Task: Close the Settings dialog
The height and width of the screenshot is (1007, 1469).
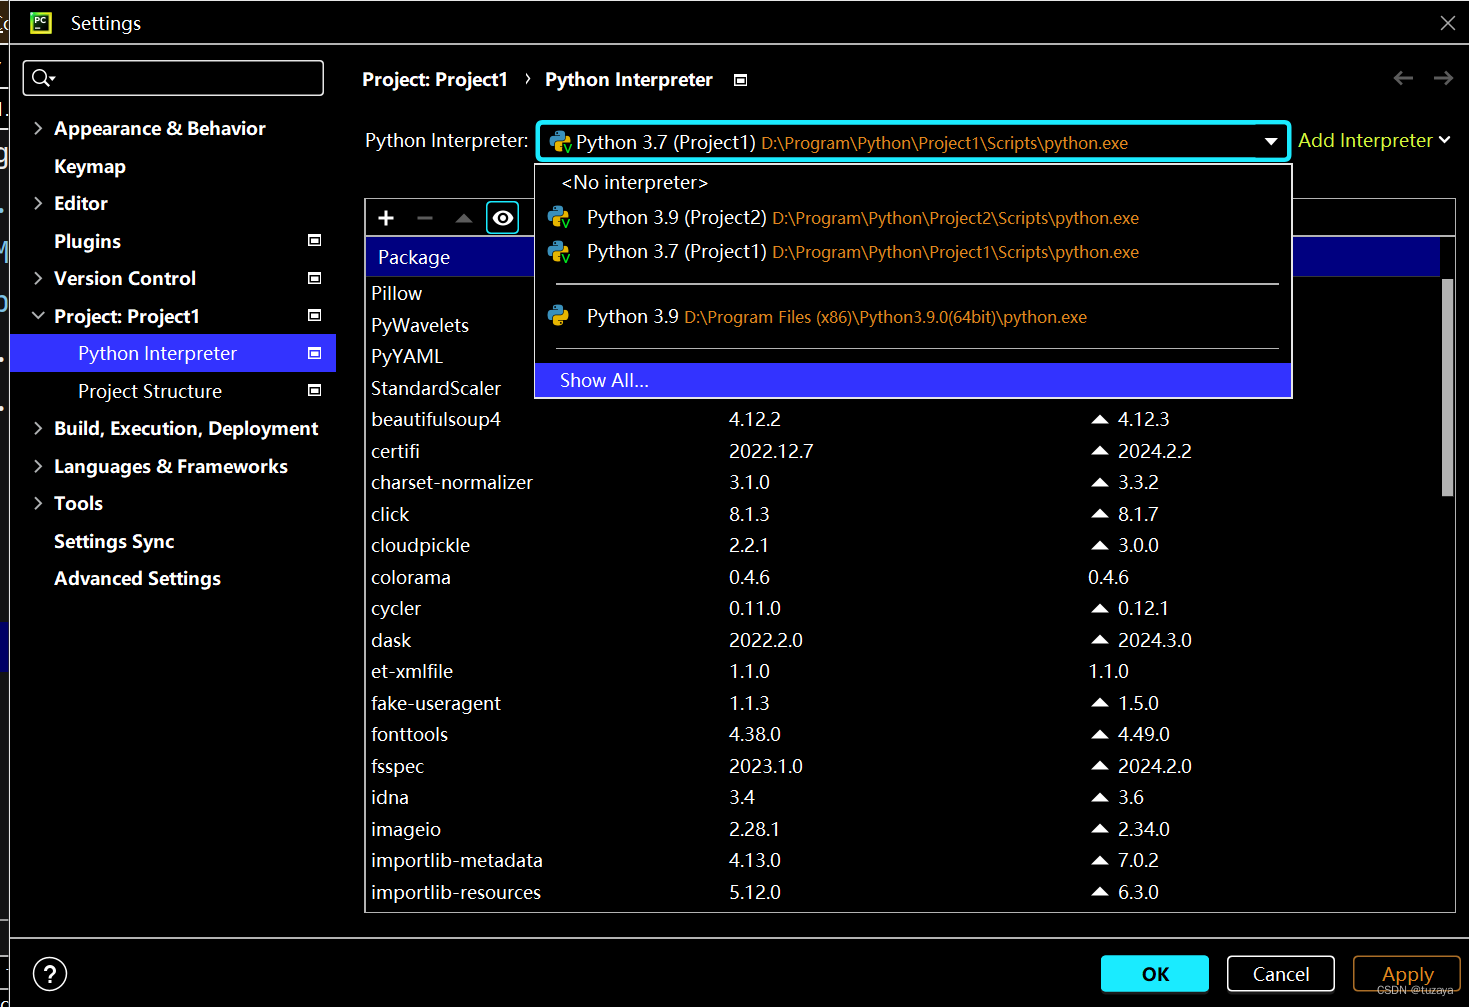Action: (1448, 23)
